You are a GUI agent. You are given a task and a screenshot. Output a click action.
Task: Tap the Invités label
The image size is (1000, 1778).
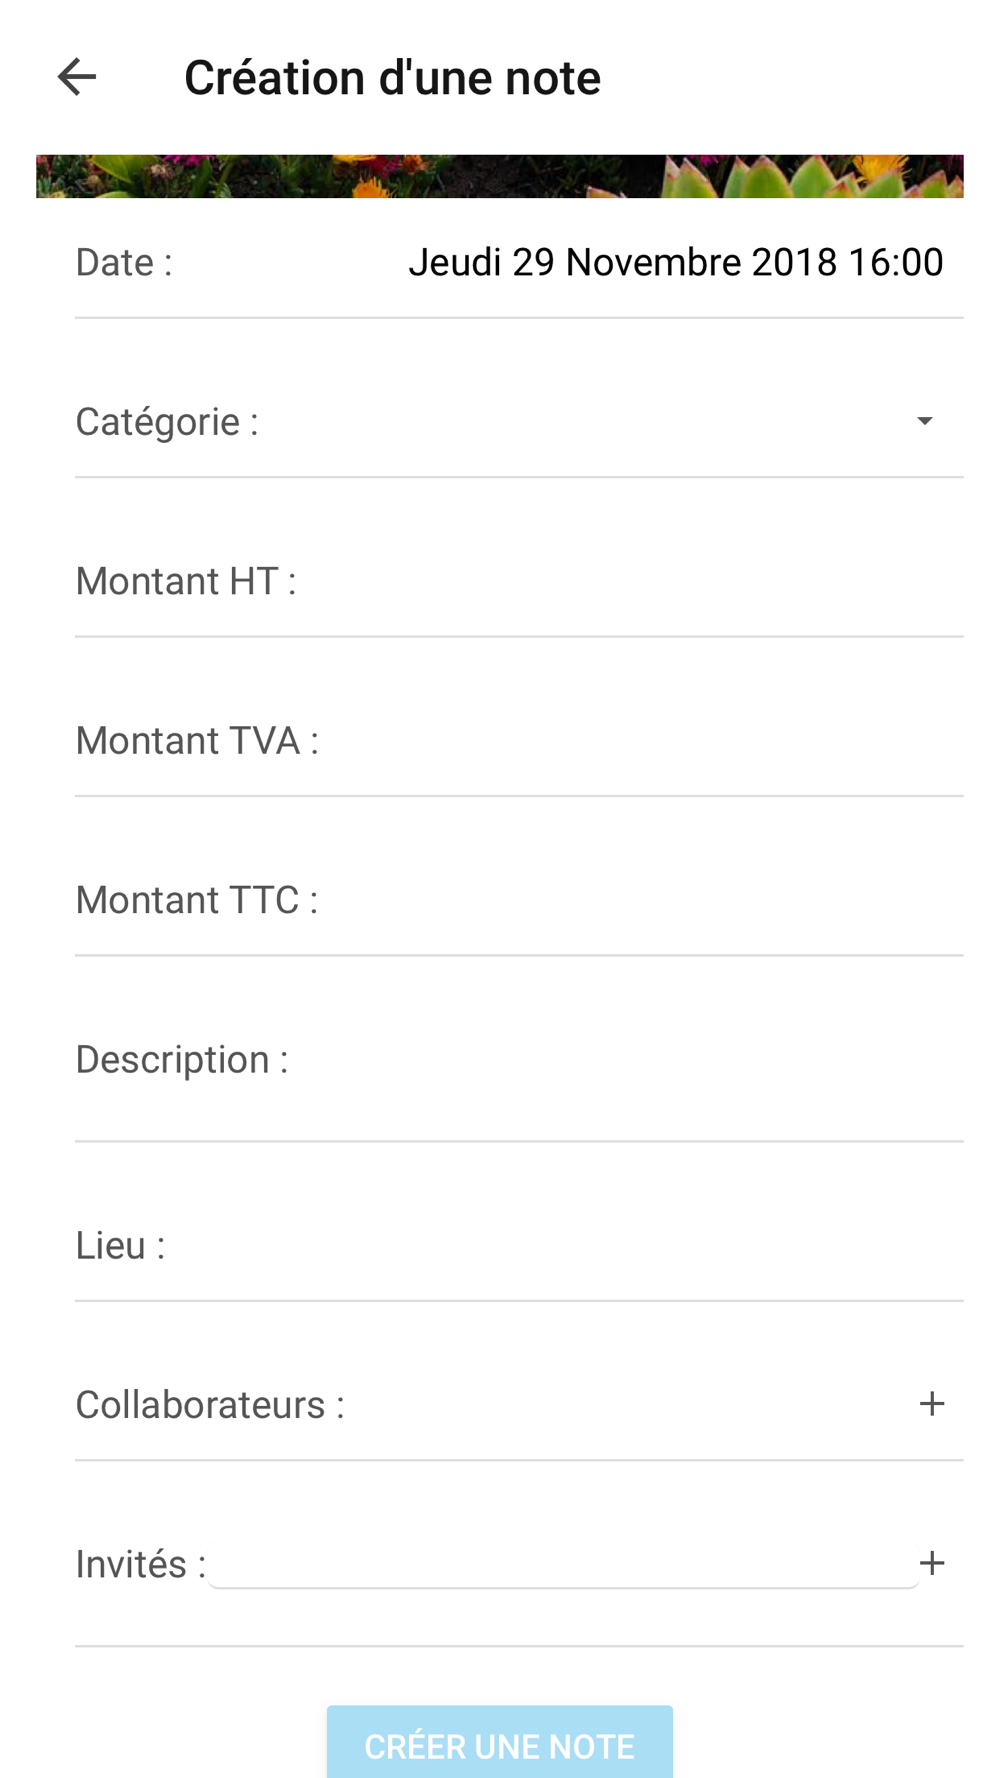[x=141, y=1564]
